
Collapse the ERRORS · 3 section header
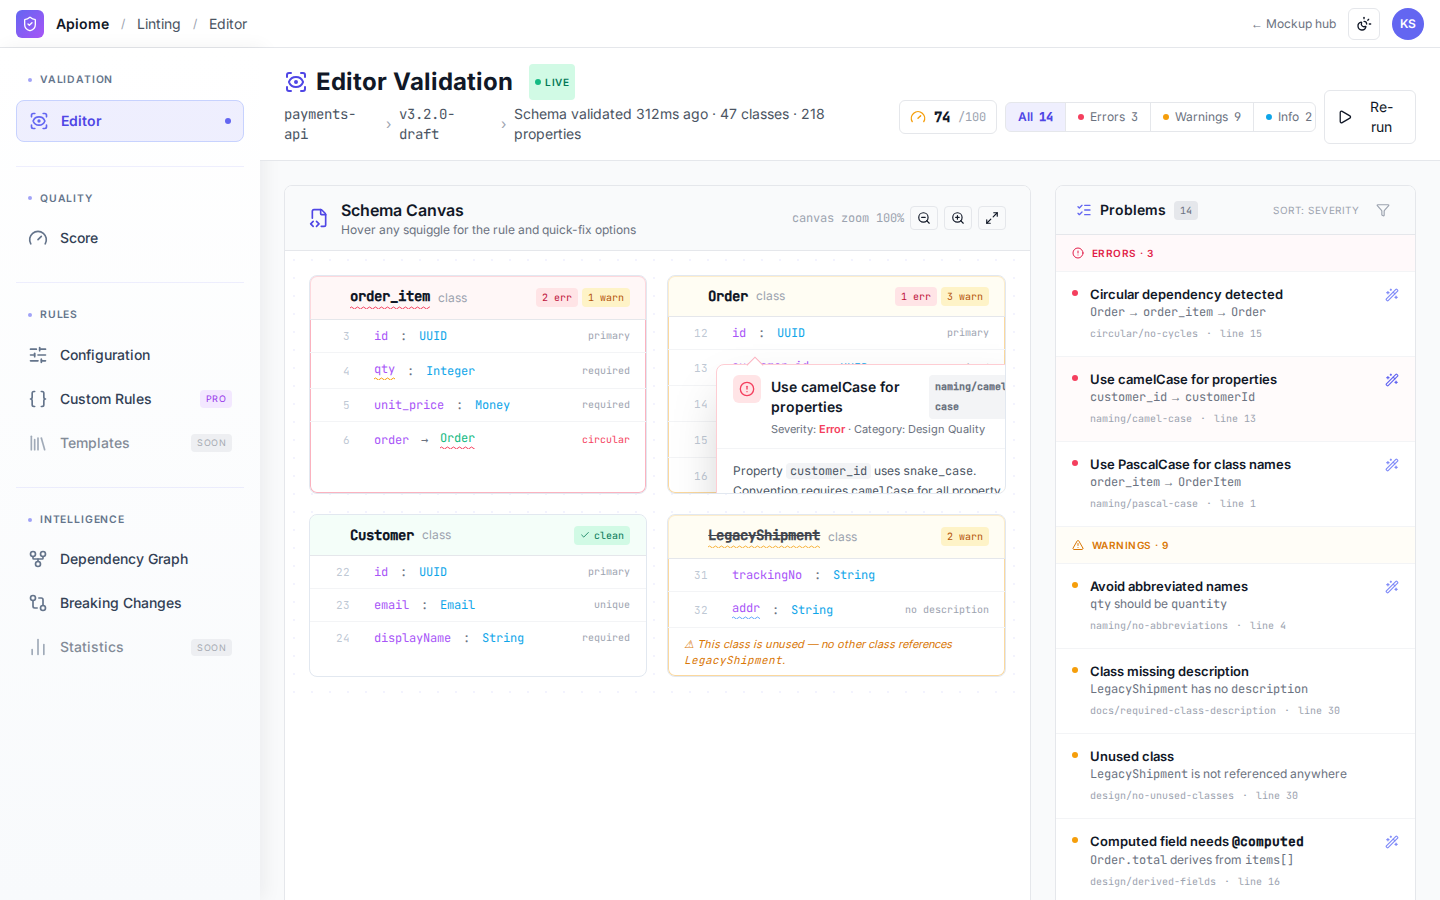click(1235, 253)
